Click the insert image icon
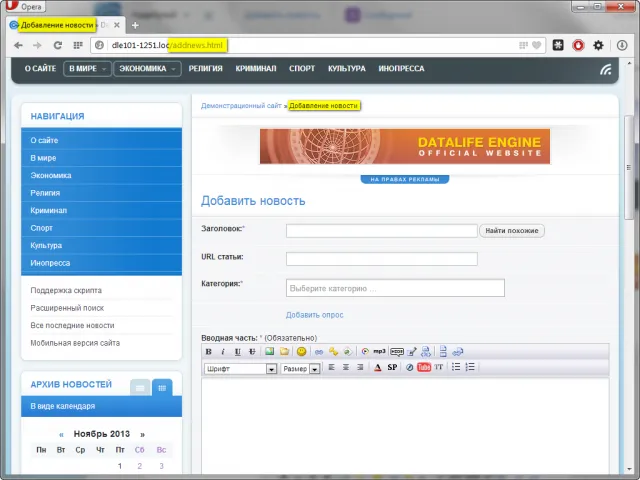Image resolution: width=640 pixels, height=480 pixels. (x=269, y=351)
